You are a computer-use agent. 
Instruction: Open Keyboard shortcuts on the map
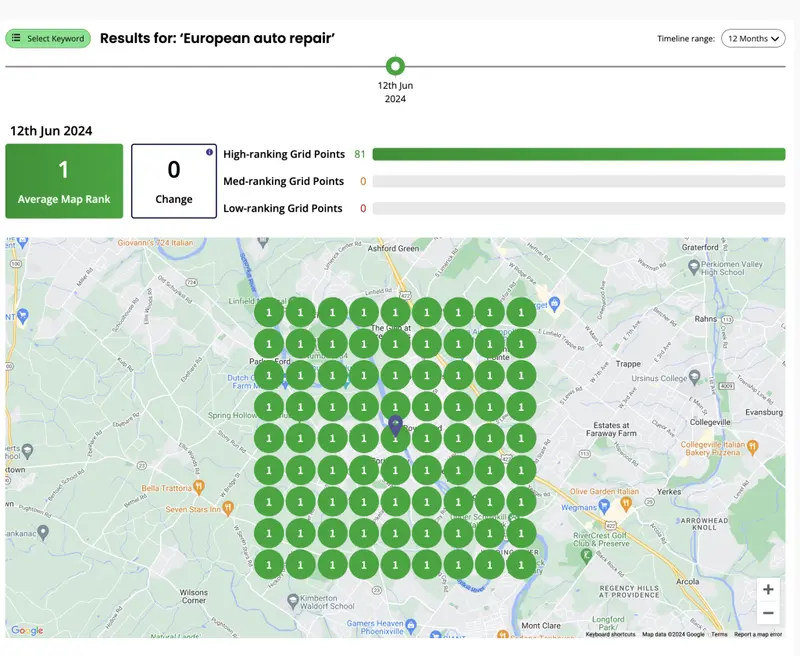(610, 634)
